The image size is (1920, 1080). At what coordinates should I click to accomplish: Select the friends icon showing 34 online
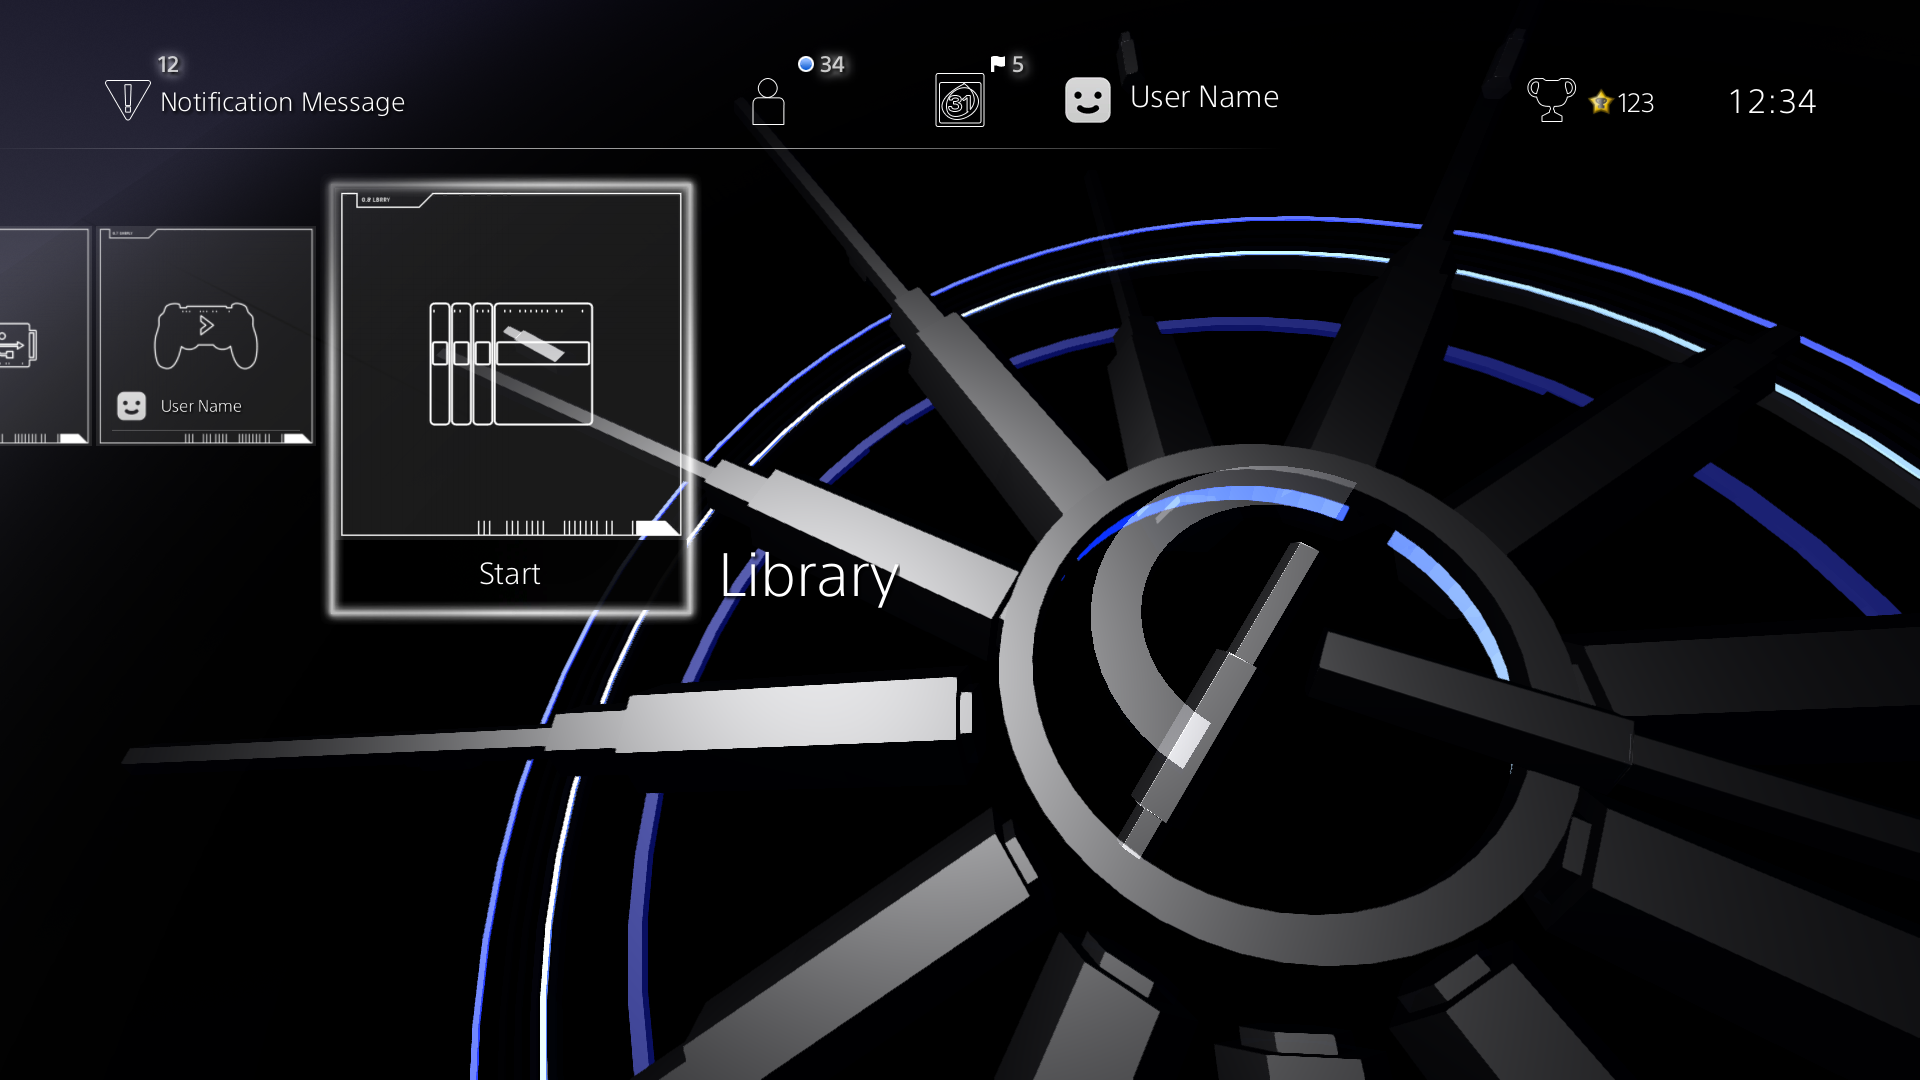(x=768, y=100)
